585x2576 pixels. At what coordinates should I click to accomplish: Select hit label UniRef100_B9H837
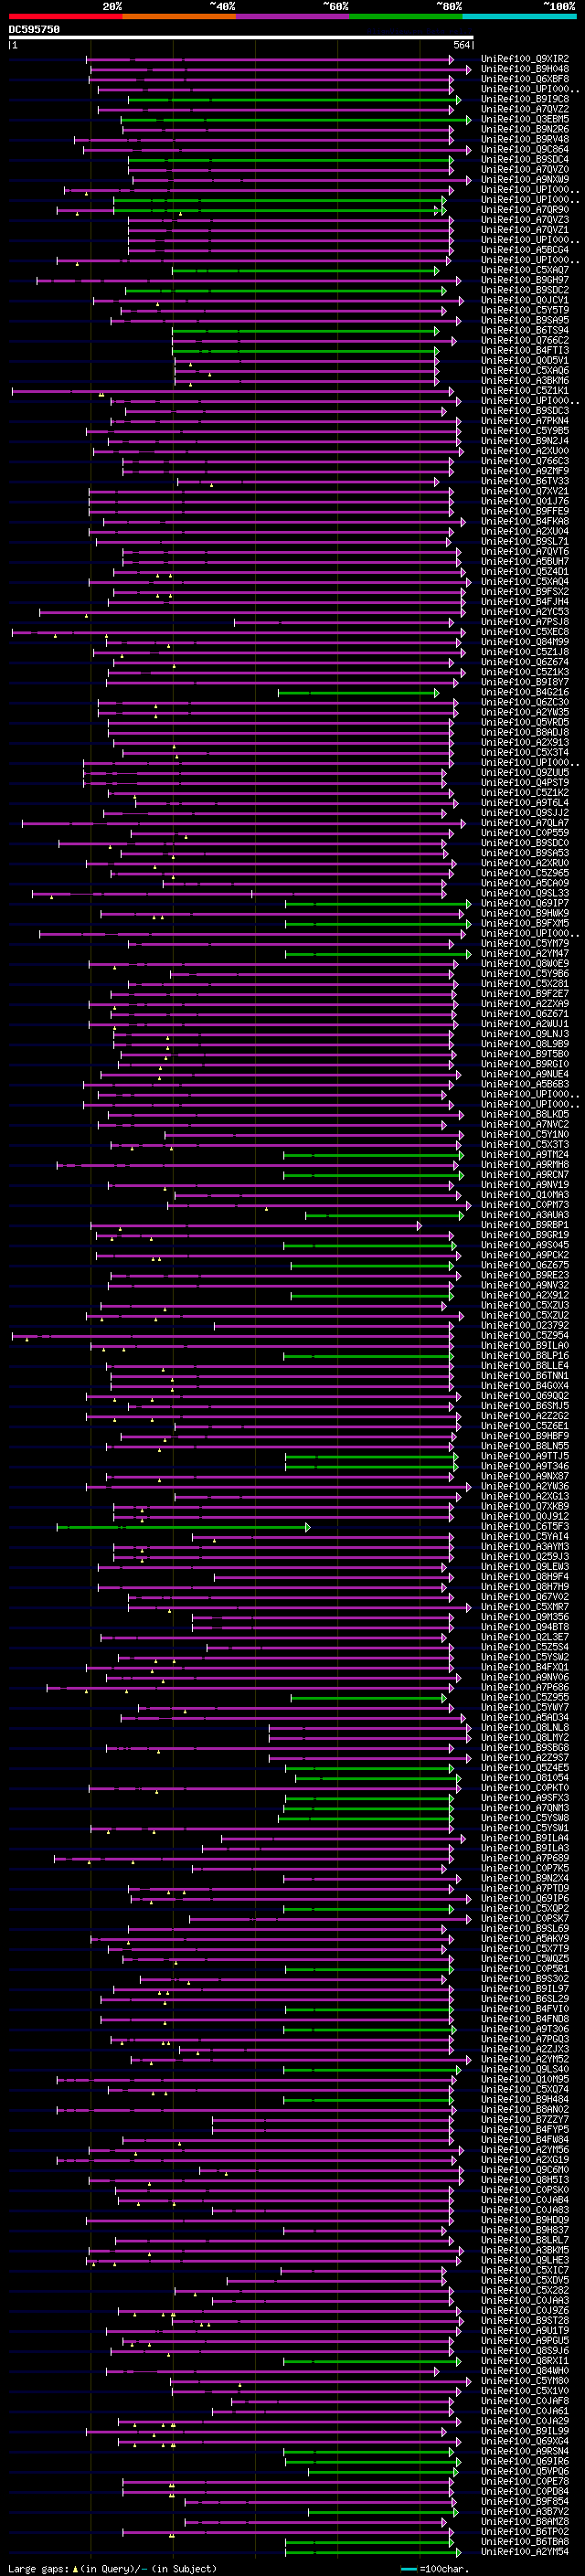525,2230
